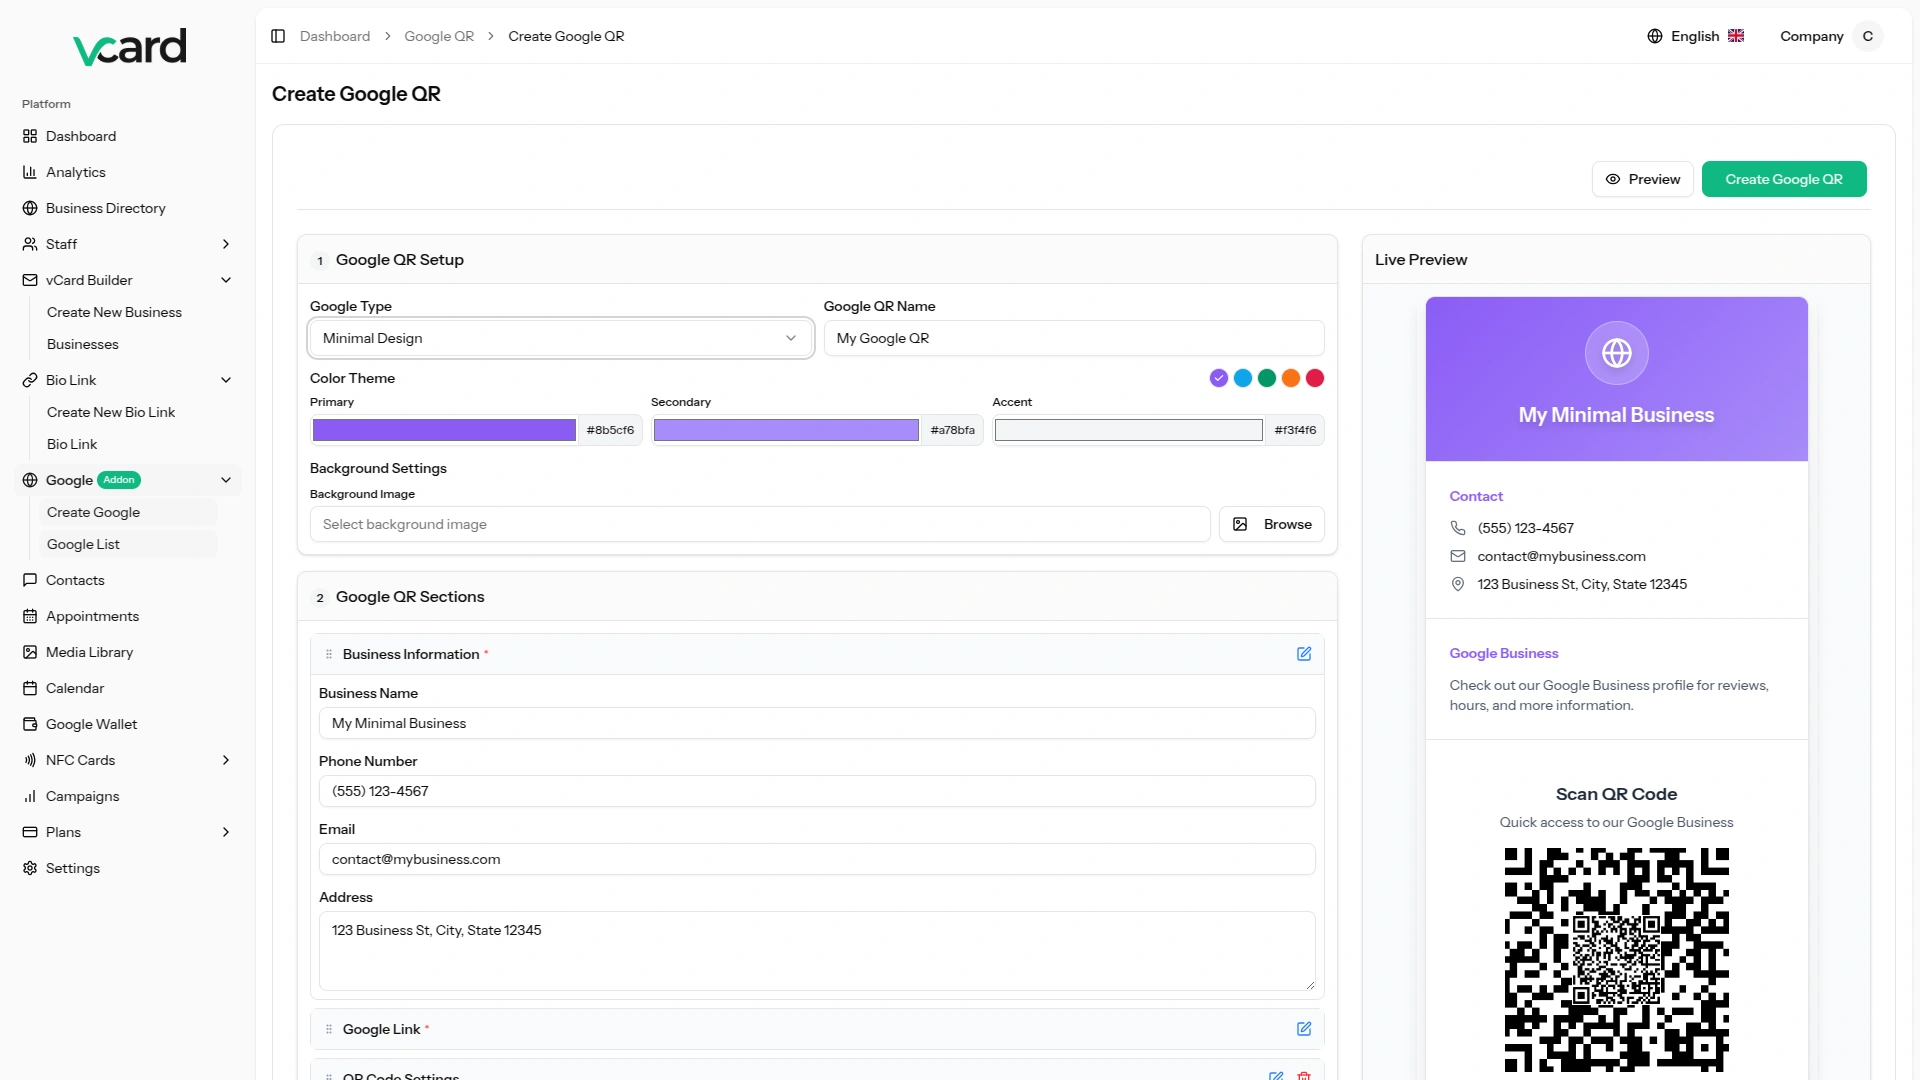Choose the red color theme preset

click(x=1315, y=378)
